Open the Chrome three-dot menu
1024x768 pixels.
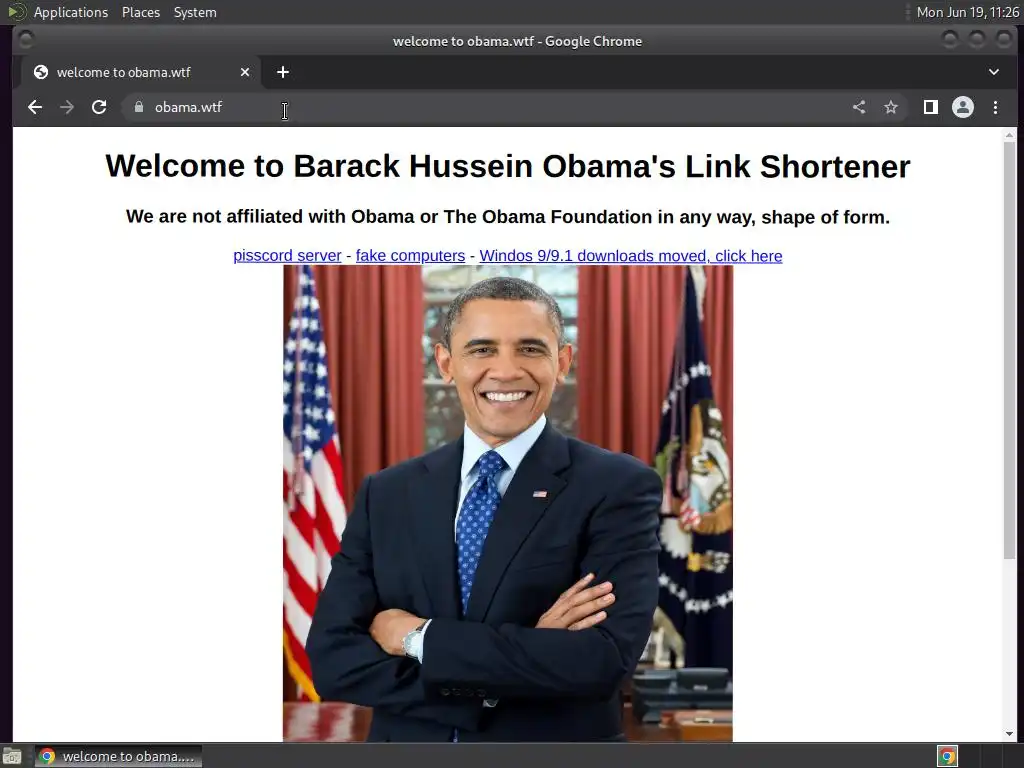point(995,107)
